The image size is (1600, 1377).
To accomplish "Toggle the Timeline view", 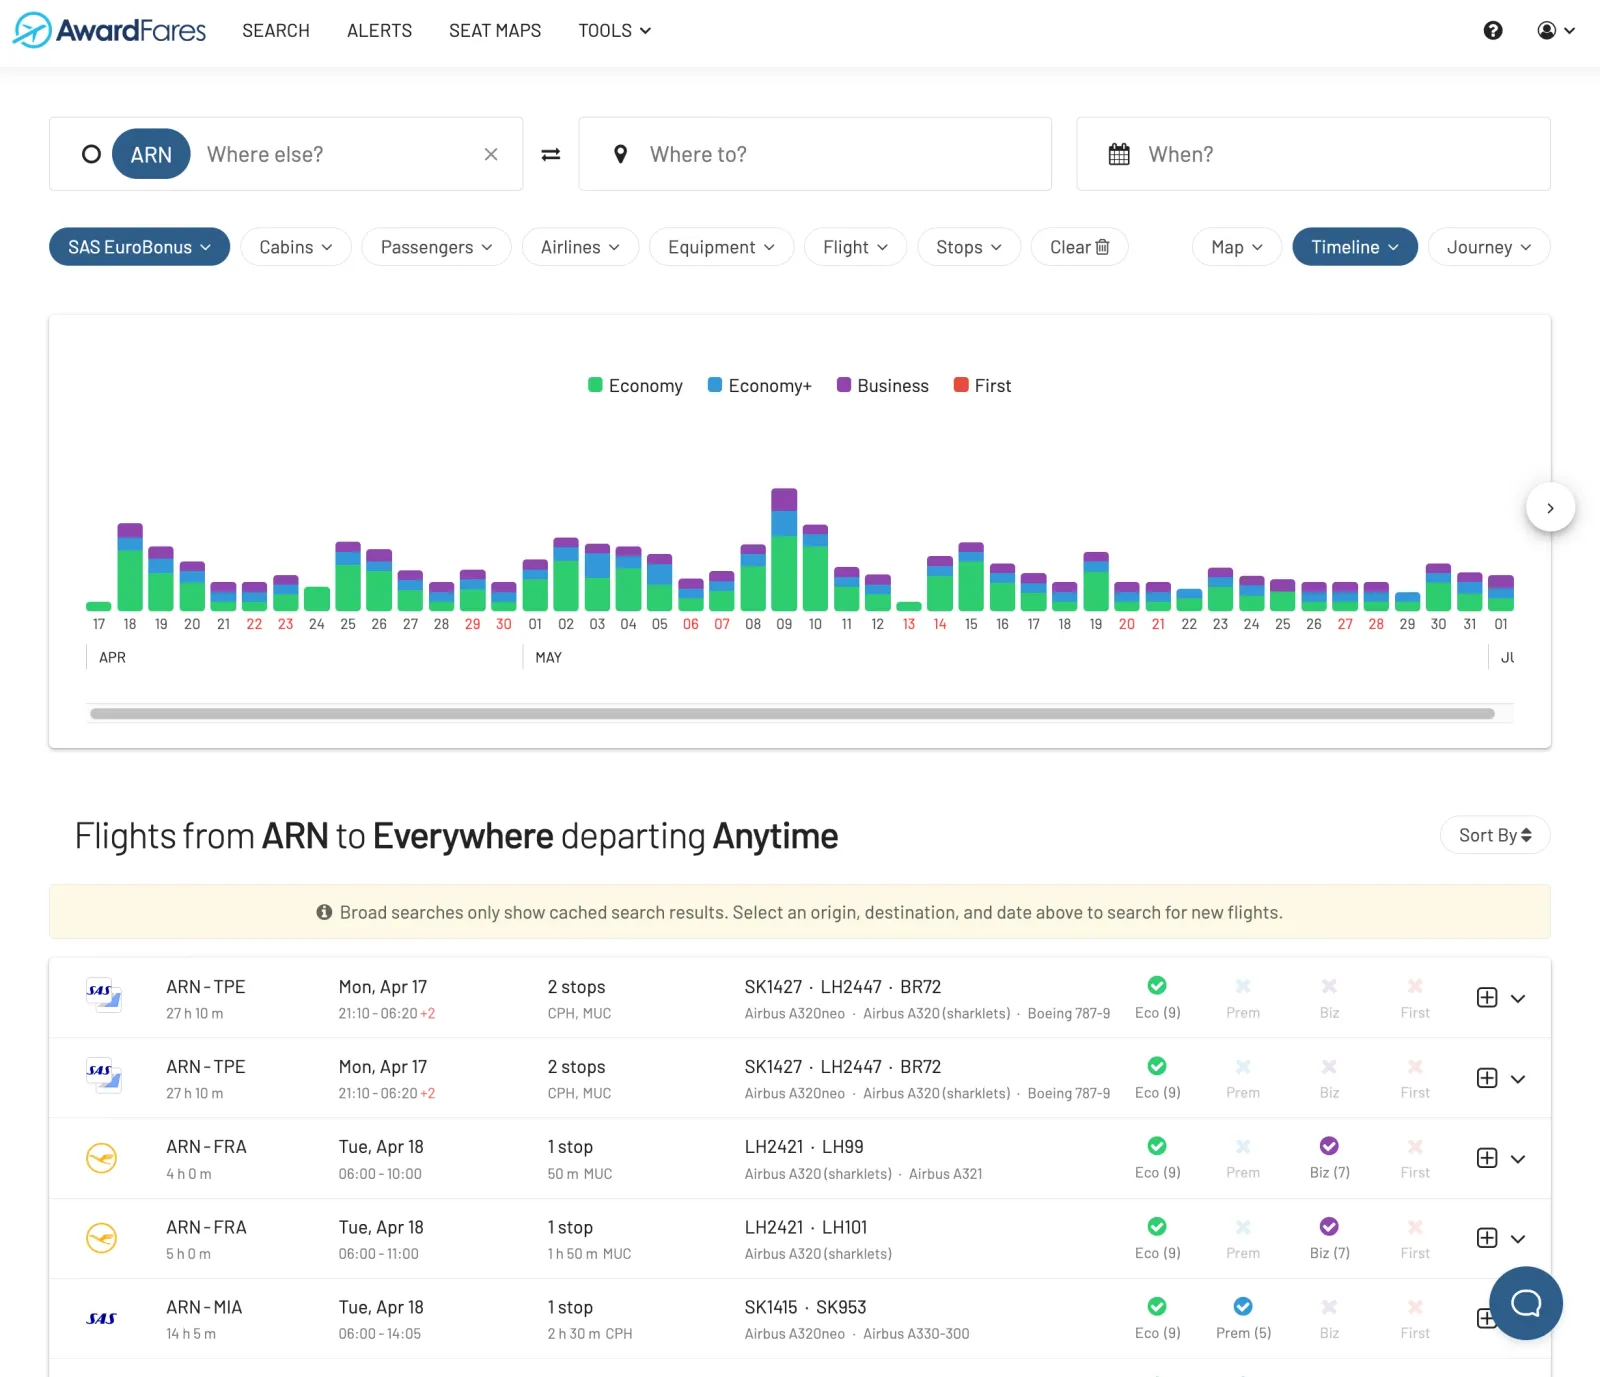I will (1355, 247).
